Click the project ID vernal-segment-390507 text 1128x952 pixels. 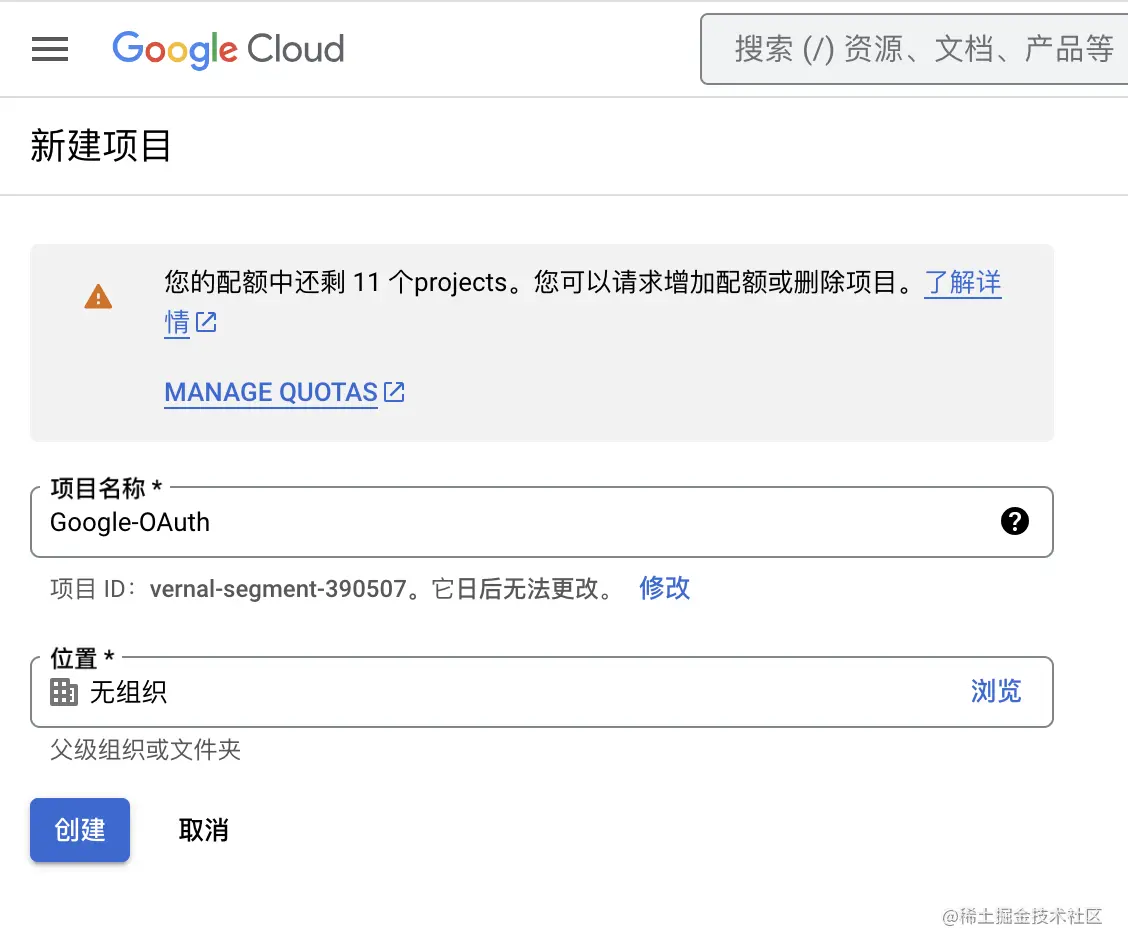278,589
